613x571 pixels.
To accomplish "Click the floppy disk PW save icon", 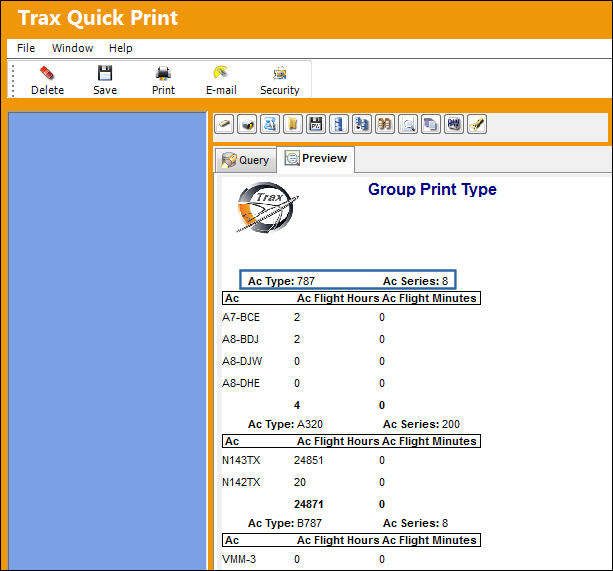I will coord(316,124).
